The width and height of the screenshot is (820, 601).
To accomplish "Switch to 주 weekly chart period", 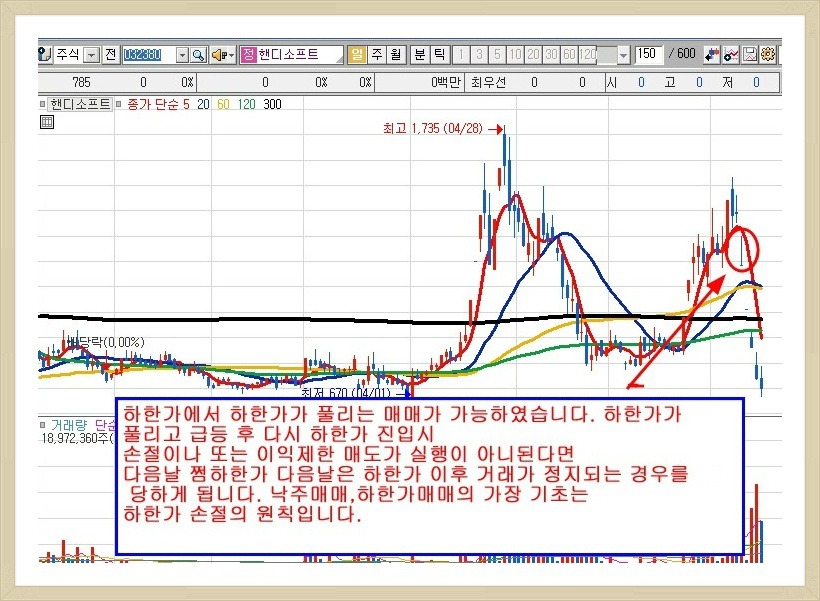I will pos(376,54).
